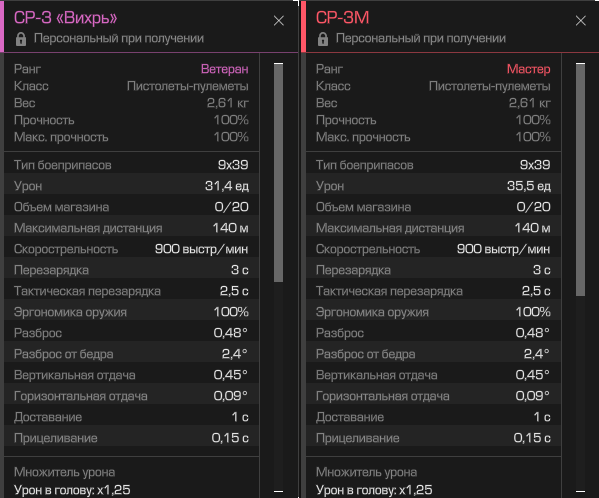Click the lock icon under СР-3 «Вихрь»

21,39
